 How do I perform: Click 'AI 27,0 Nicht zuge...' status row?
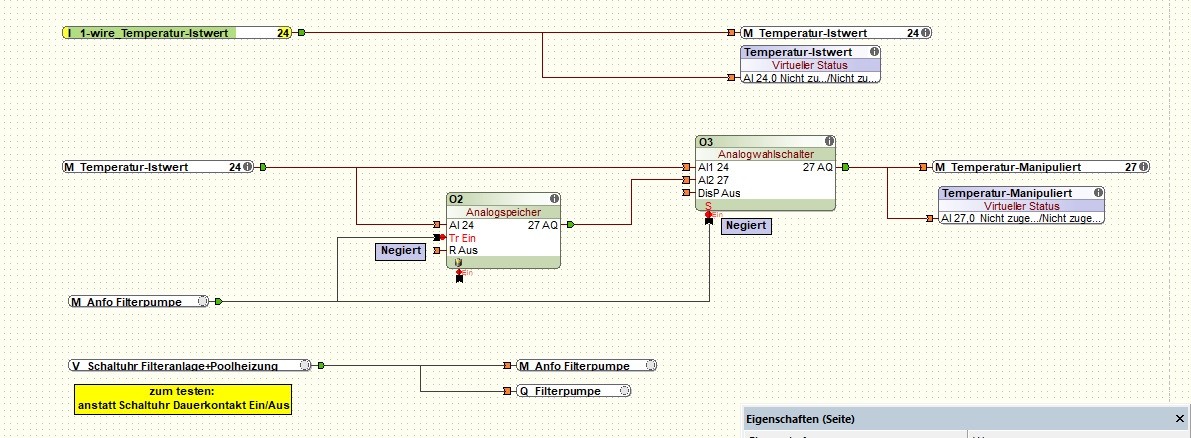pos(1022,219)
